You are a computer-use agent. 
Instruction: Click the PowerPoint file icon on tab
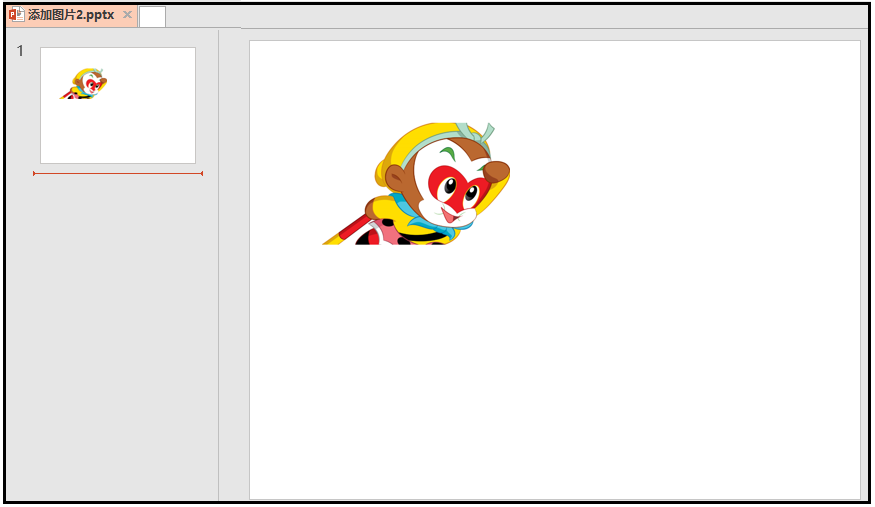[17, 15]
